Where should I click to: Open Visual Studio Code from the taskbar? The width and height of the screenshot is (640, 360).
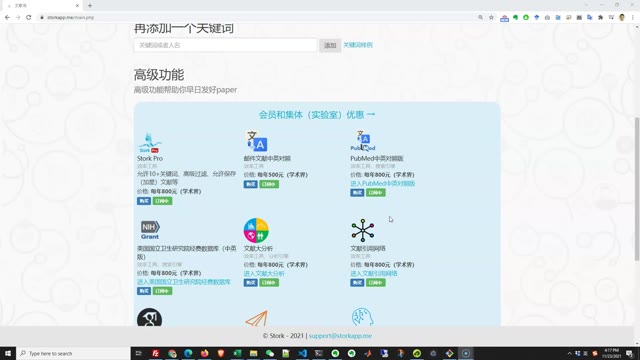(x=302, y=353)
